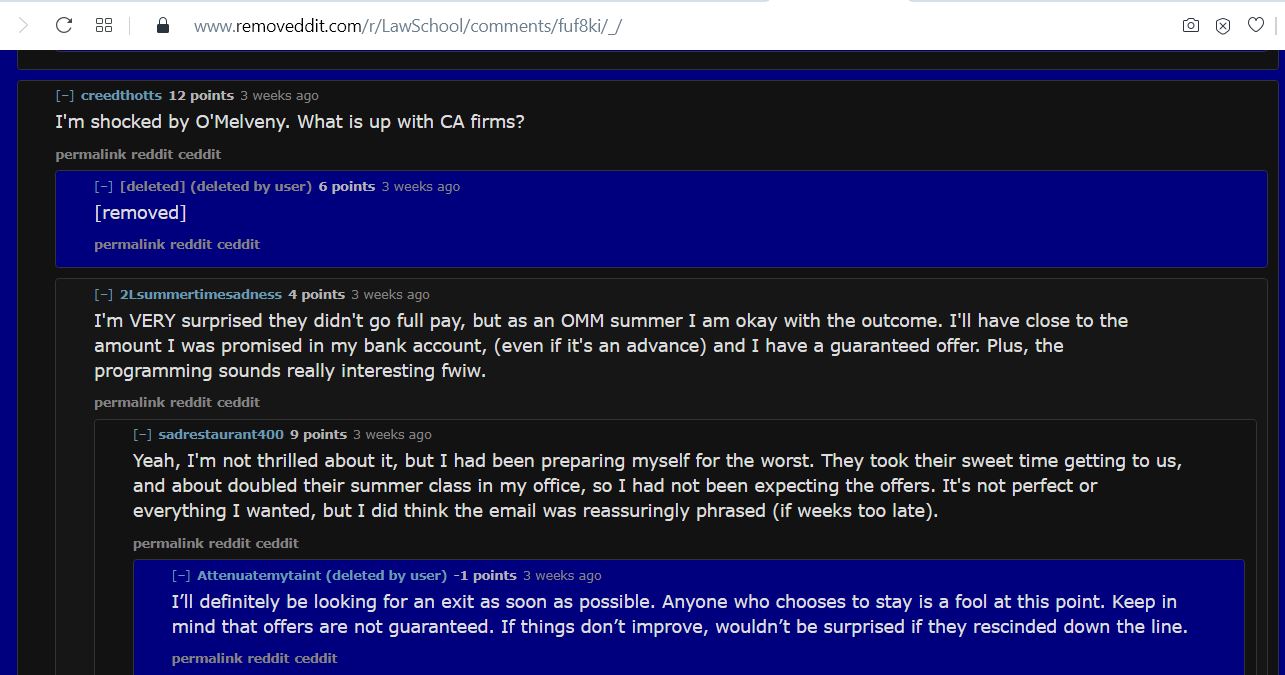
Task: Open the ad blocker shield icon
Action: click(1223, 25)
